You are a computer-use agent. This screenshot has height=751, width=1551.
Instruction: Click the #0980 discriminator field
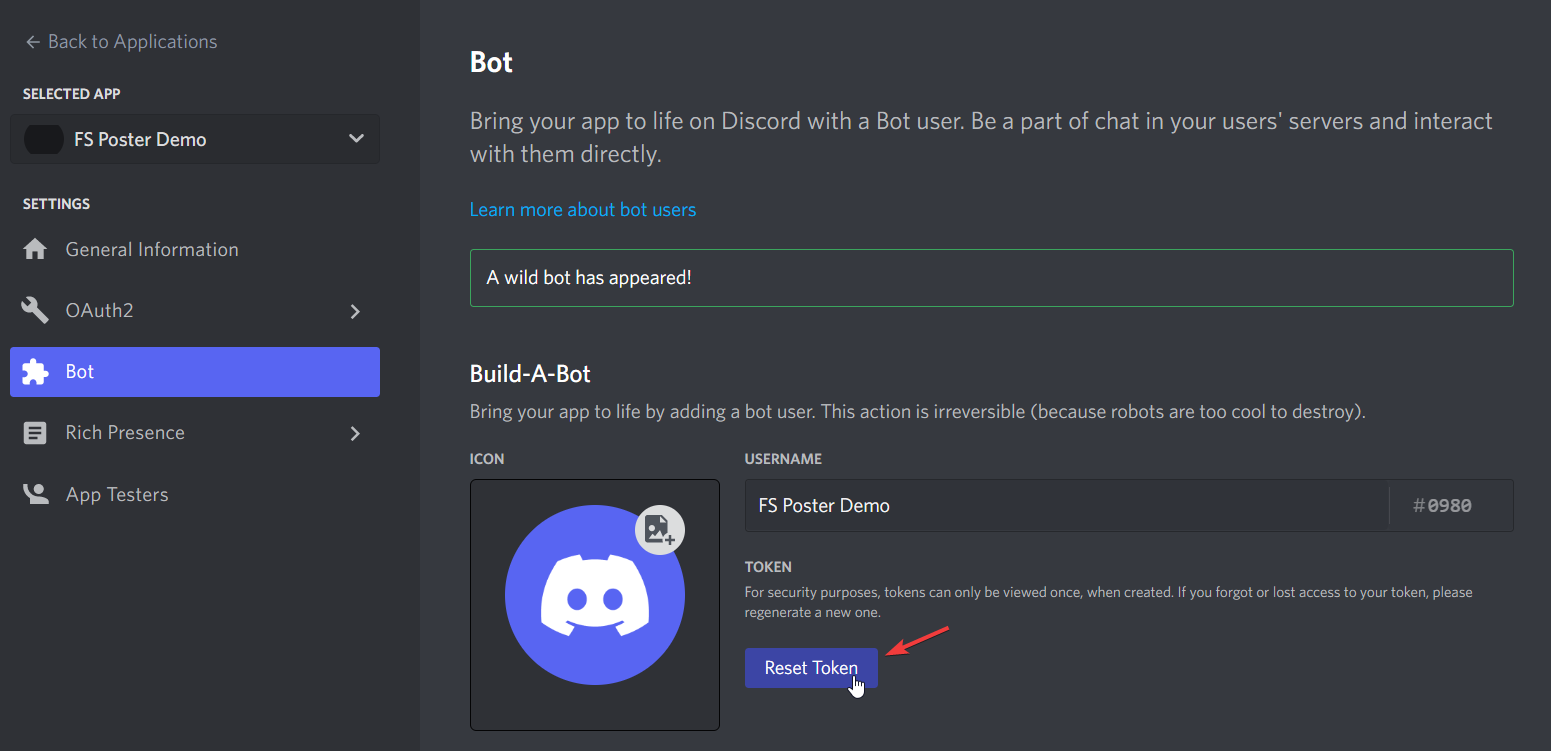(1451, 505)
